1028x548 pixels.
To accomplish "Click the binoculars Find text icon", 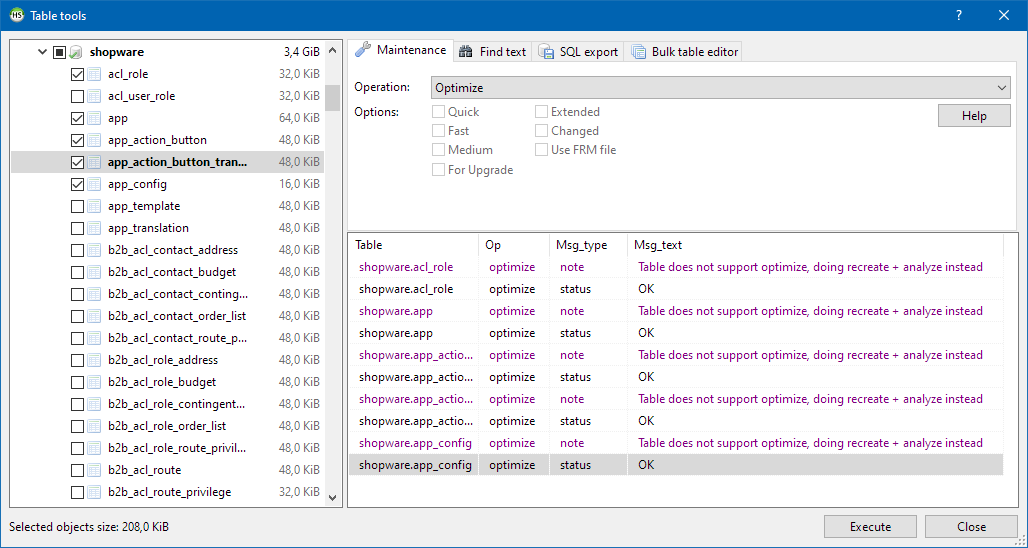I will coord(466,52).
